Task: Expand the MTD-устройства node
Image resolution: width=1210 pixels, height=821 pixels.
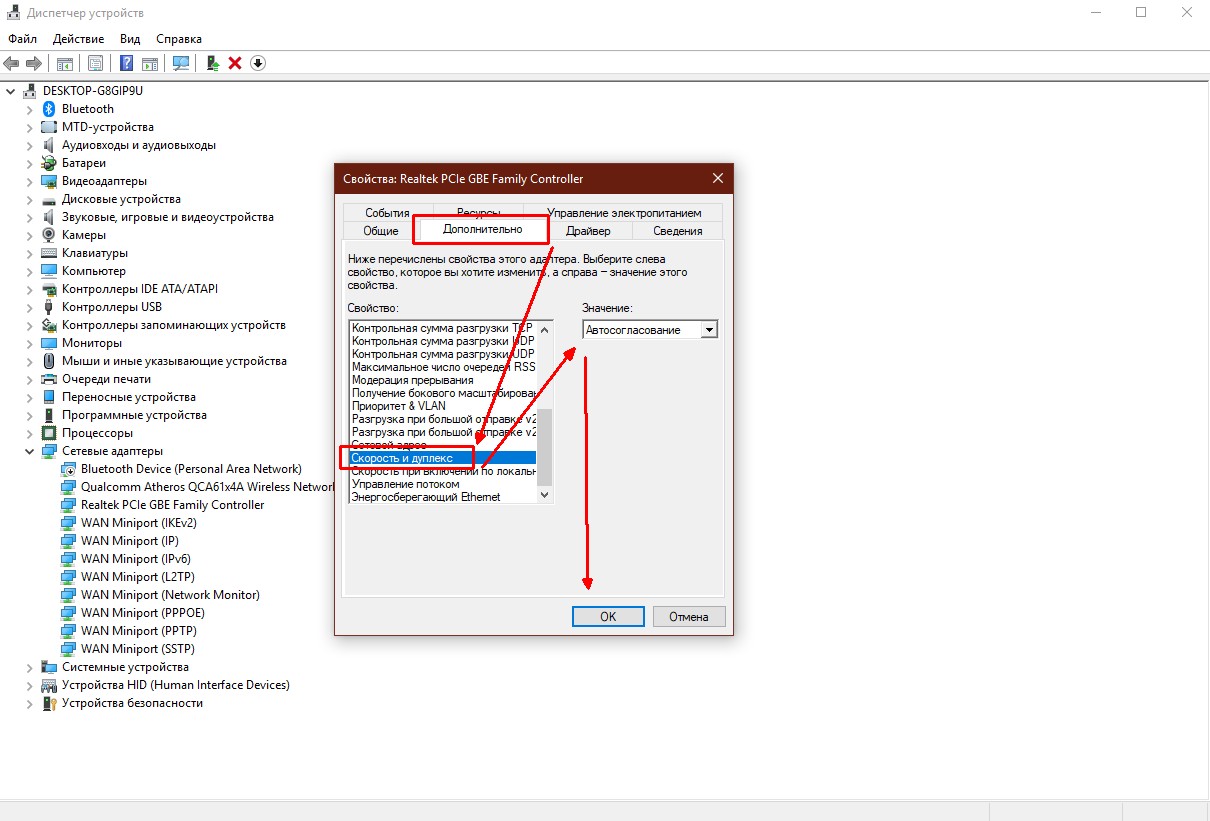Action: click(30, 127)
